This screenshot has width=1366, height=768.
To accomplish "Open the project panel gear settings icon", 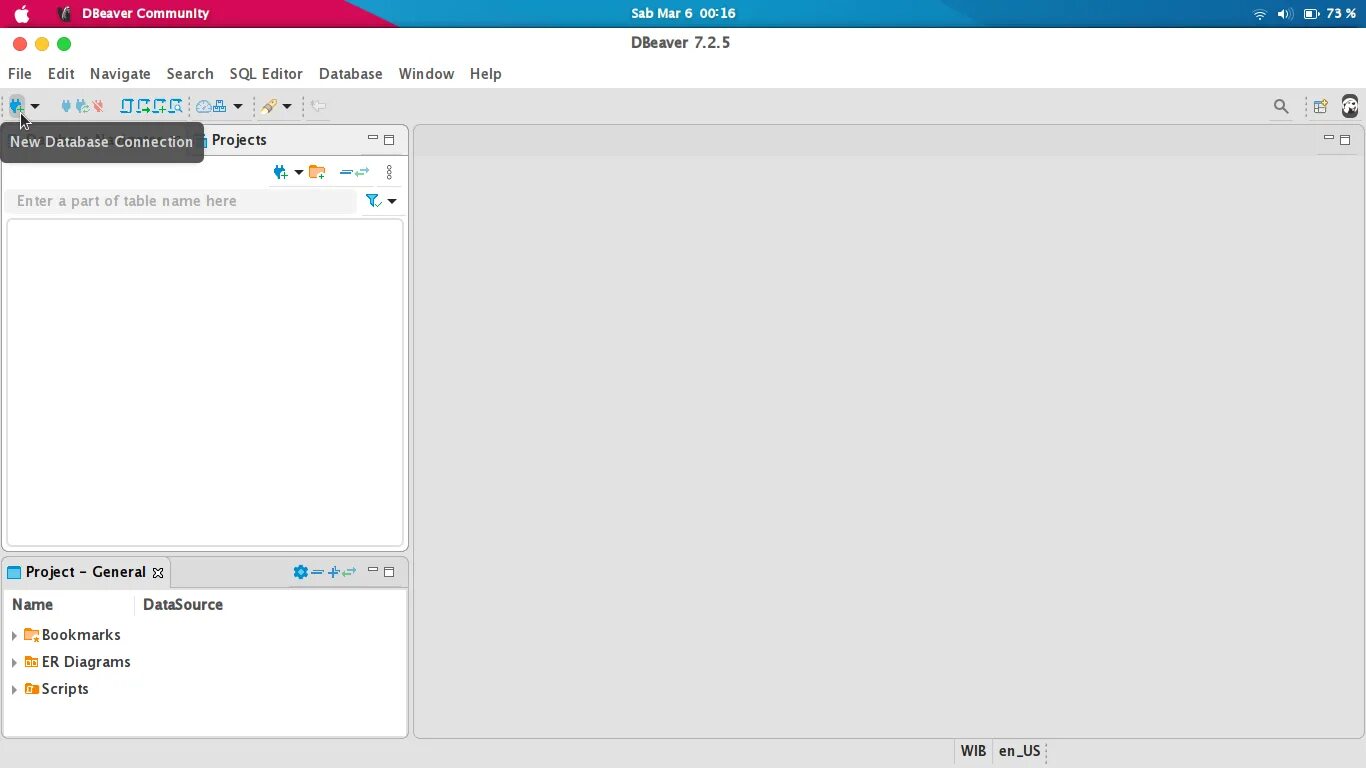I will click(300, 572).
